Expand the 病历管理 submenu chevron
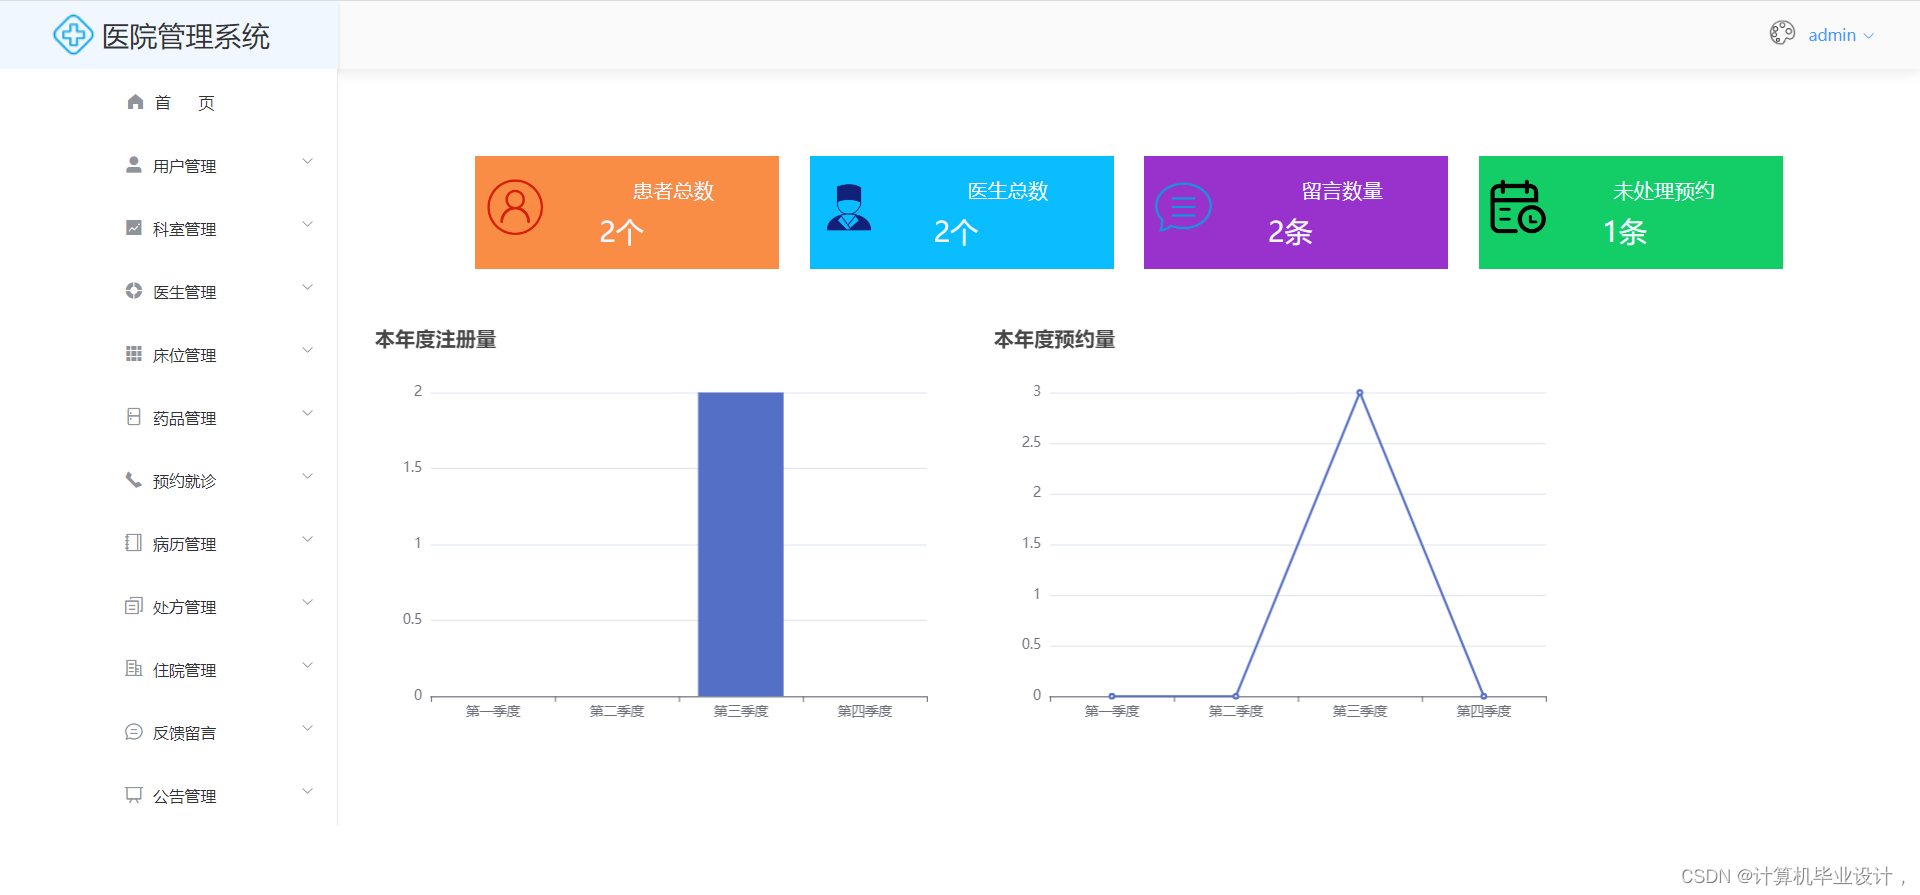Image resolution: width=1920 pixels, height=895 pixels. 308,539
